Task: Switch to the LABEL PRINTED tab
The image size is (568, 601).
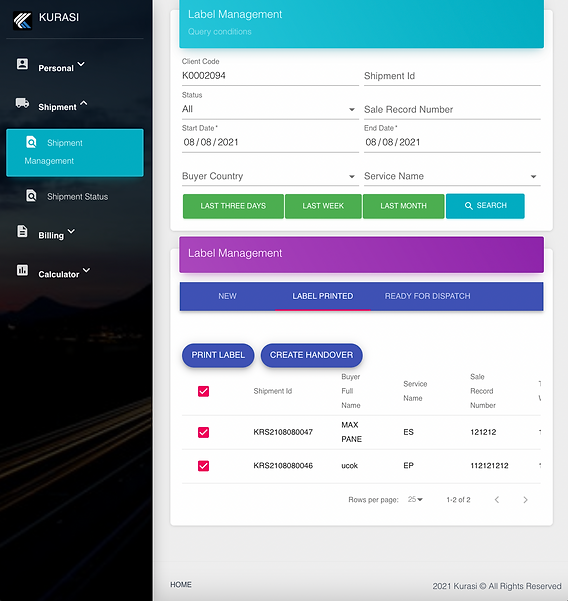Action: pos(323,296)
